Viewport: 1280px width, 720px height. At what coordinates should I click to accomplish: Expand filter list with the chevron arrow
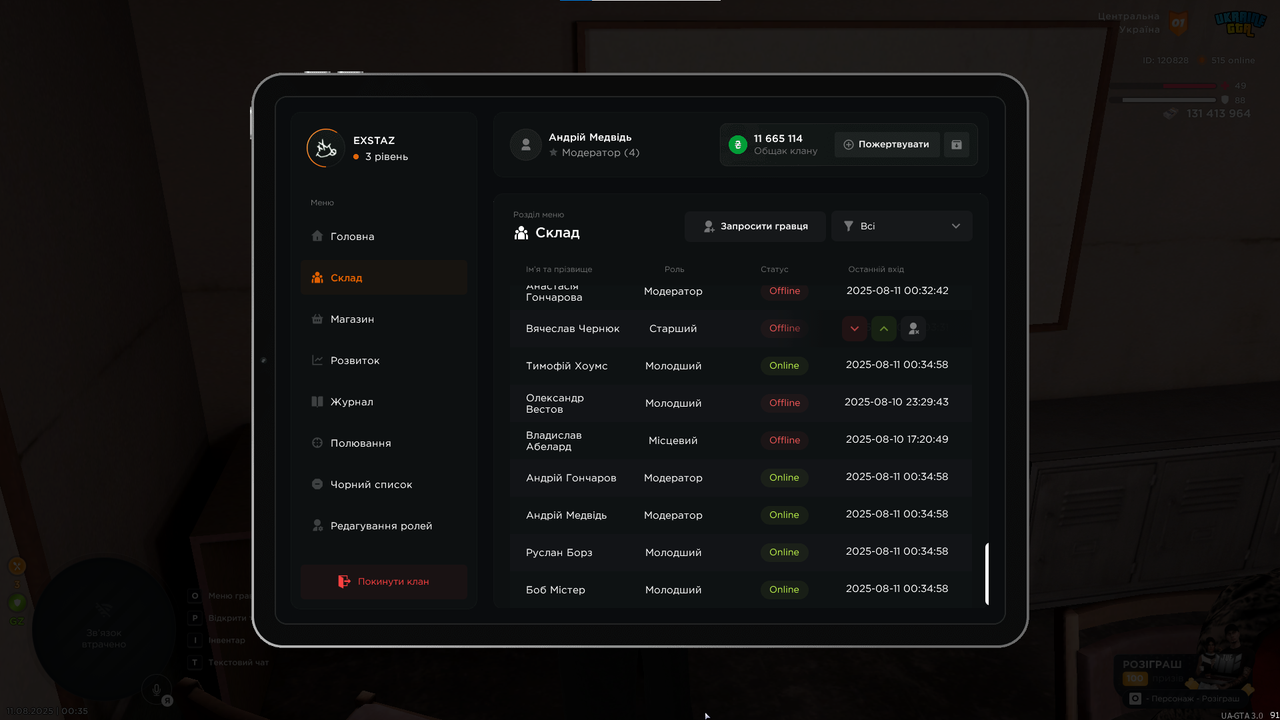[955, 226]
